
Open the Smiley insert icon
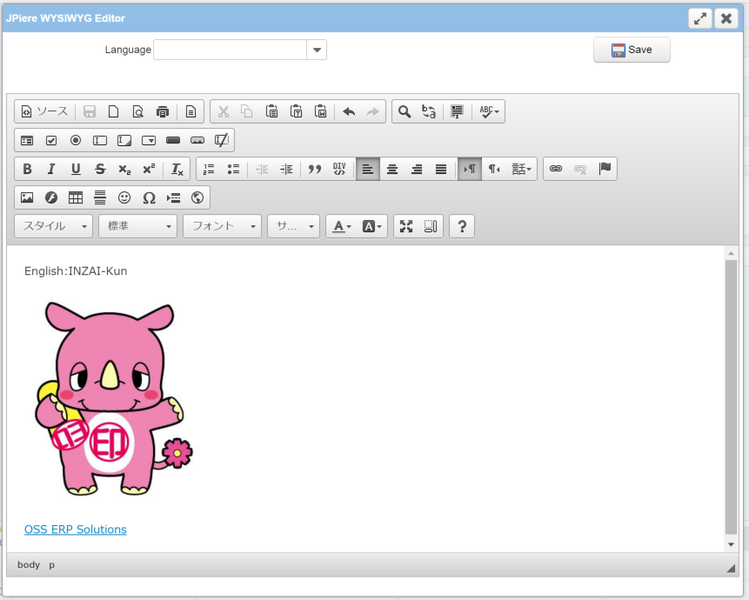(x=124, y=198)
